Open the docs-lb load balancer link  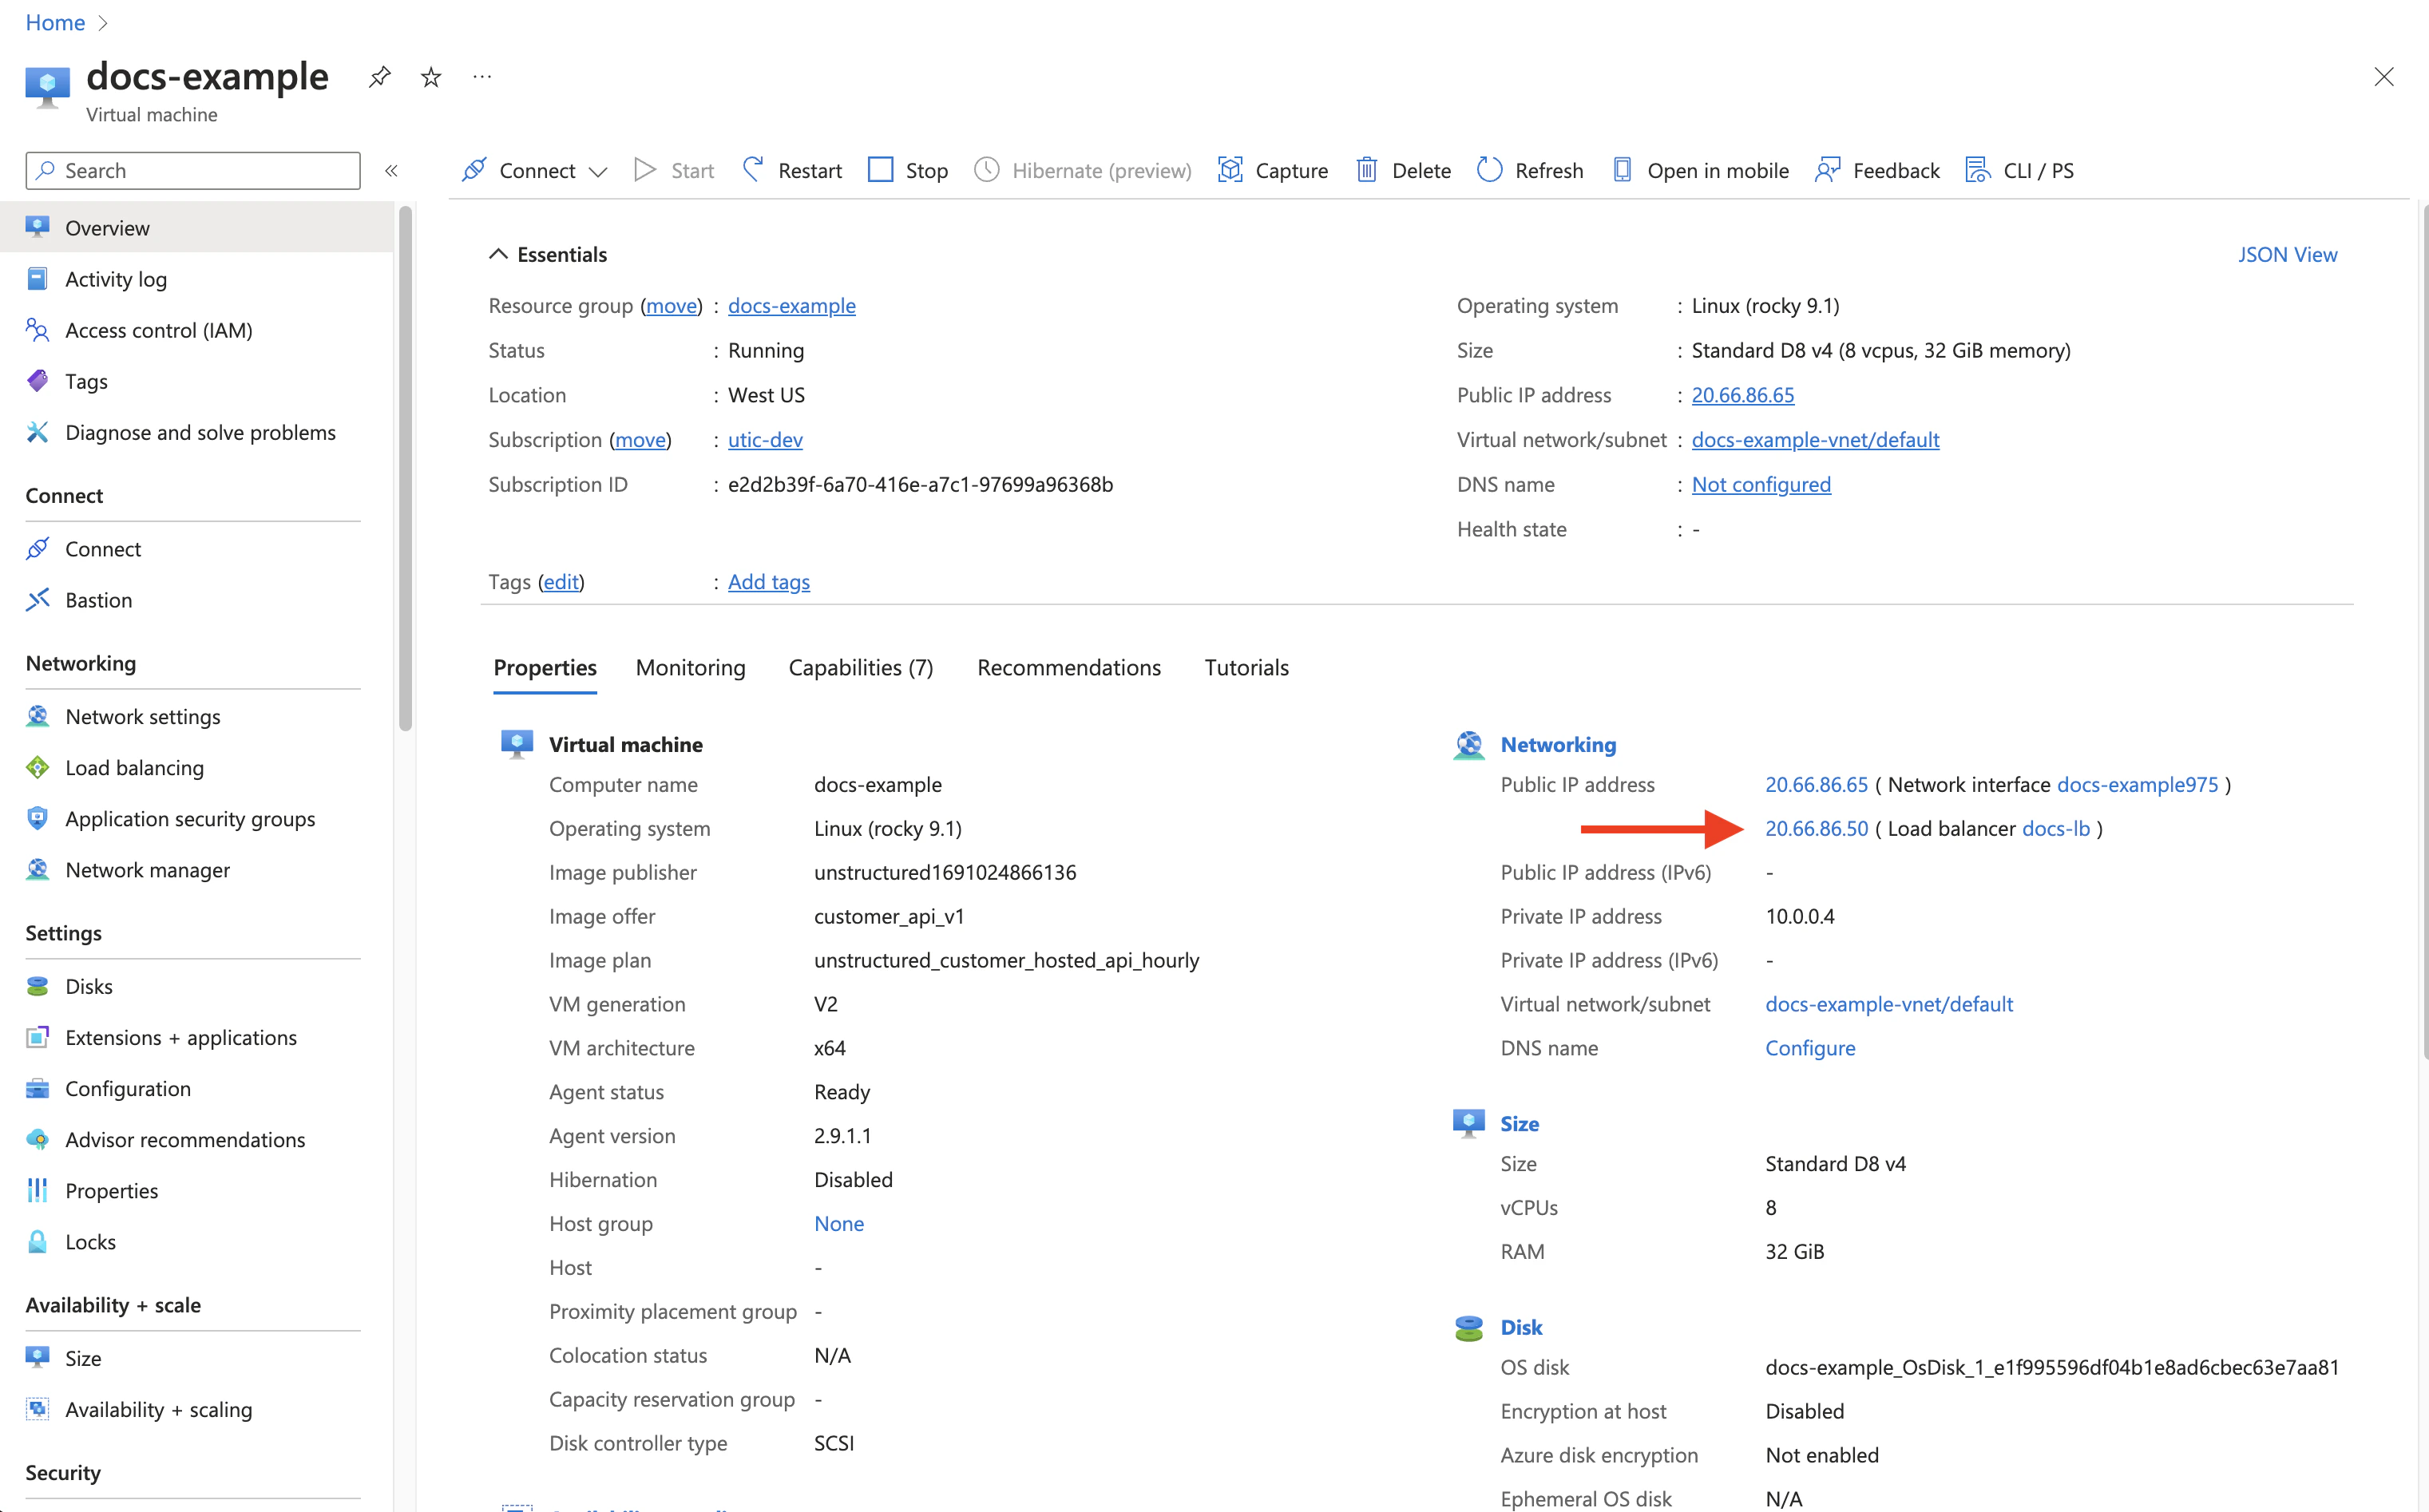tap(2055, 828)
